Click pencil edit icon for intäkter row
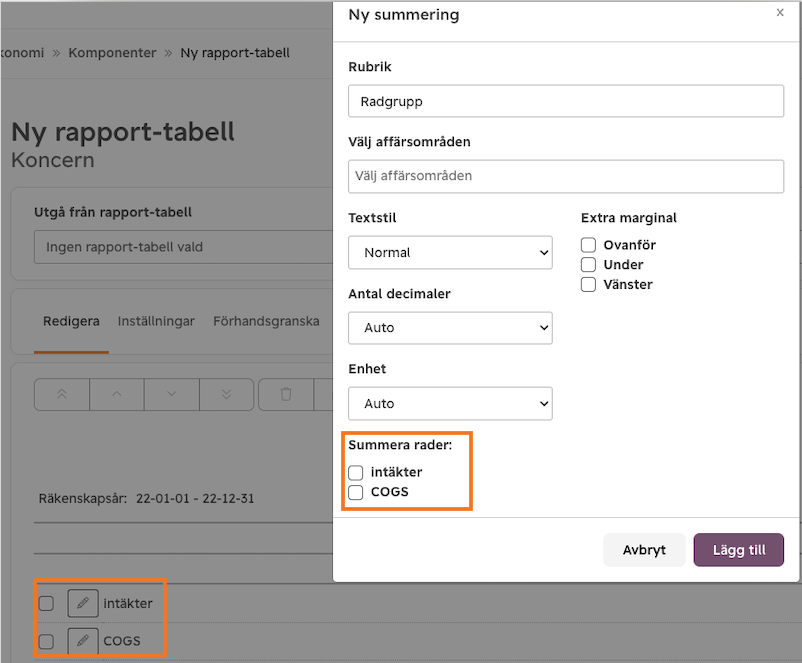 pyautogui.click(x=83, y=603)
